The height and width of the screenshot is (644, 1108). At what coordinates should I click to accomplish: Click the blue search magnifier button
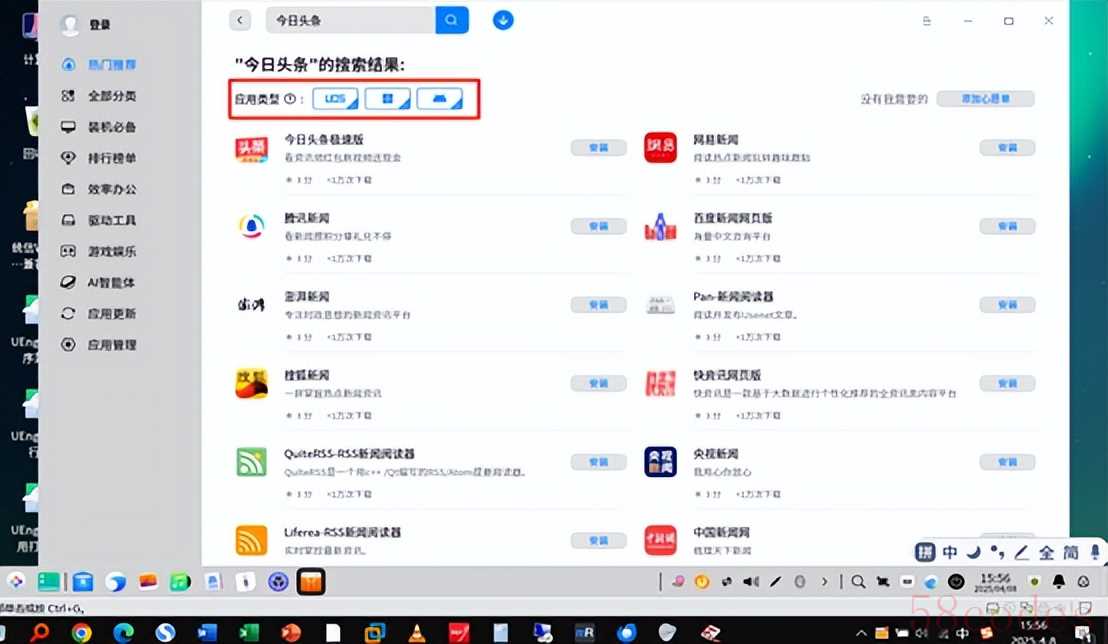(x=452, y=20)
